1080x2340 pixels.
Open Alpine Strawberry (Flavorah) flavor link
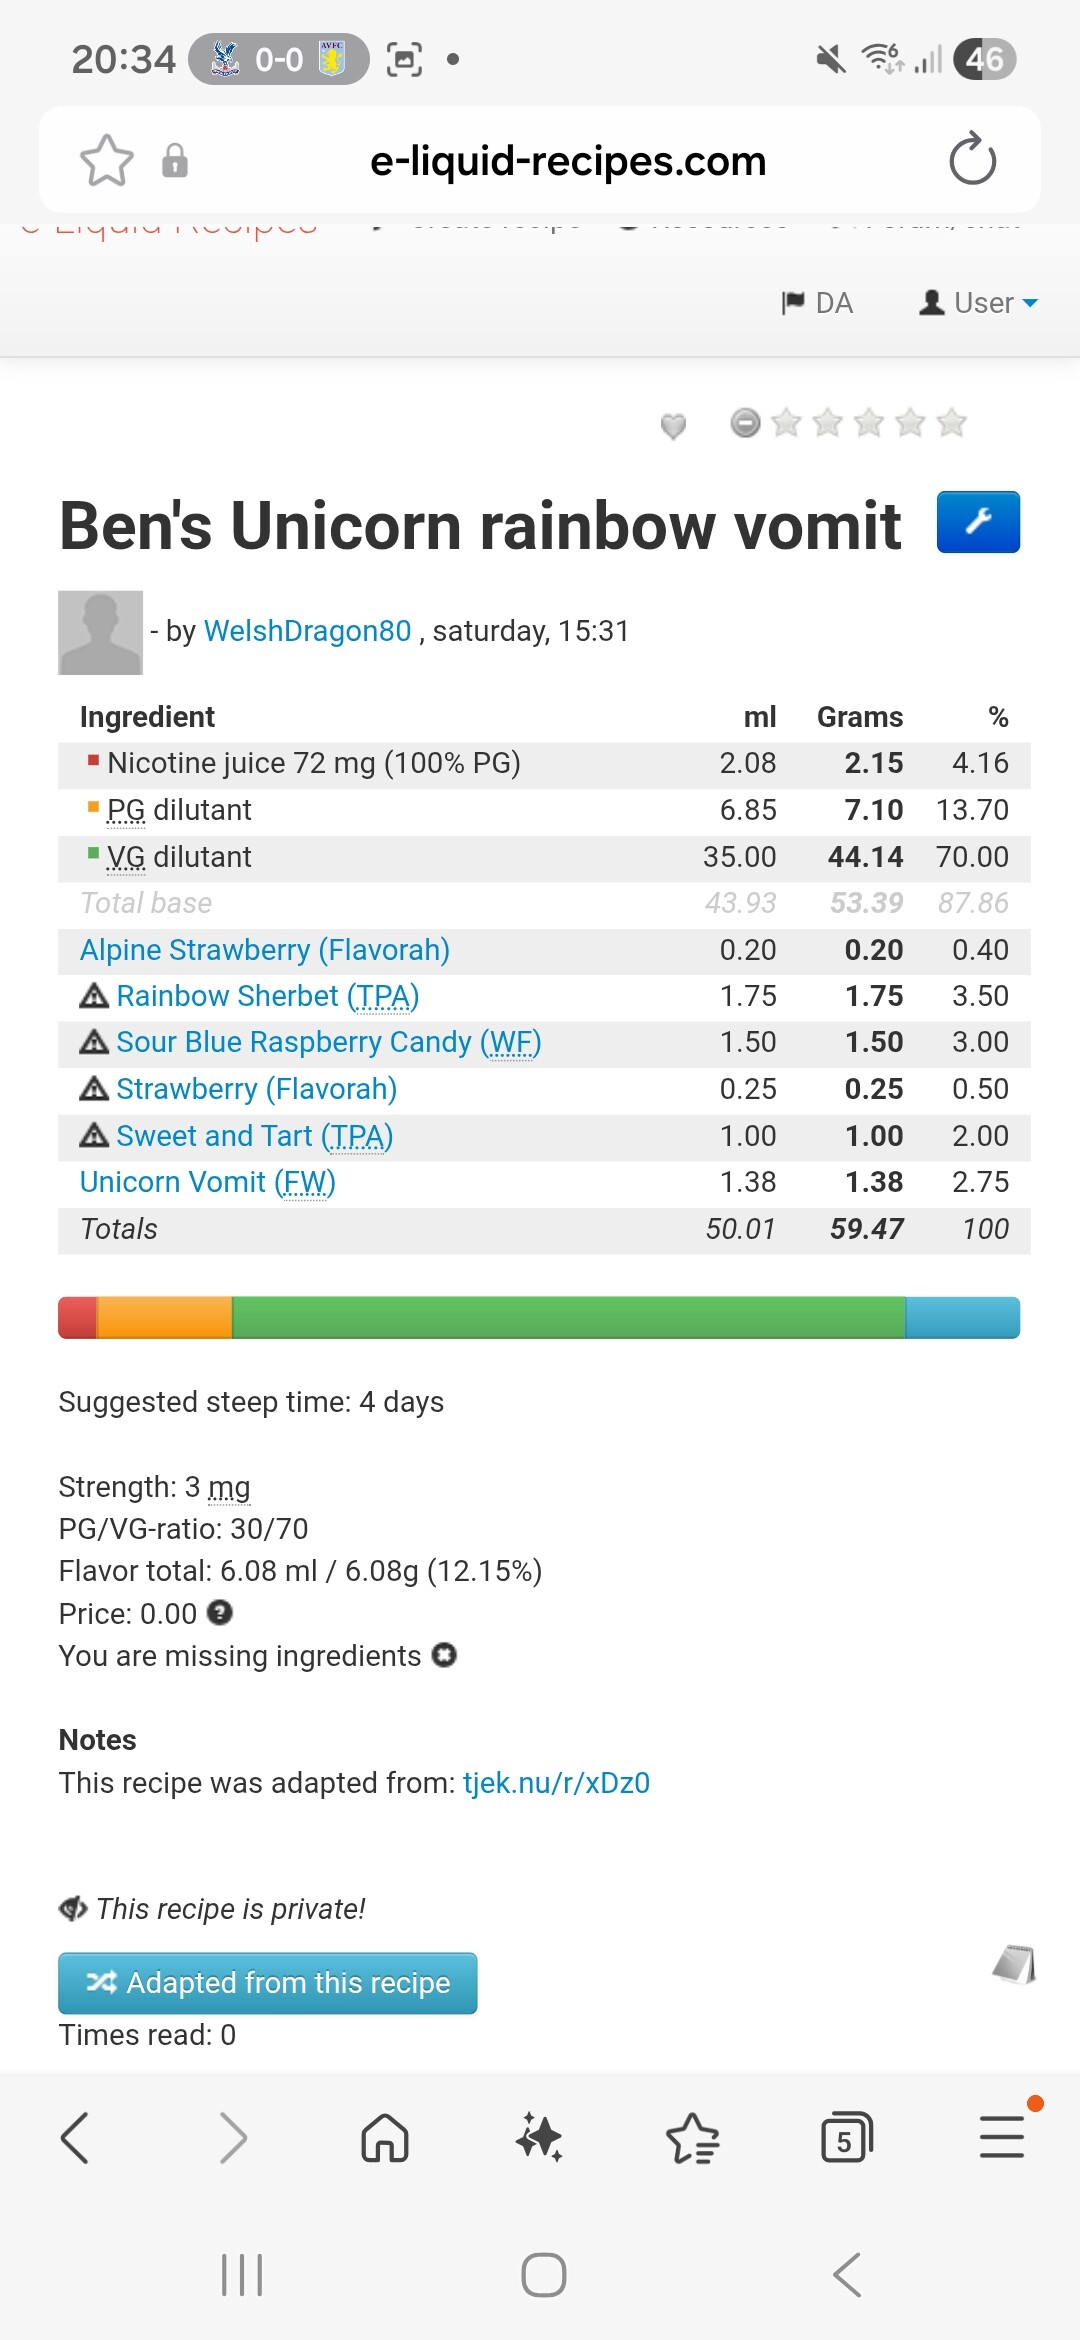265,950
